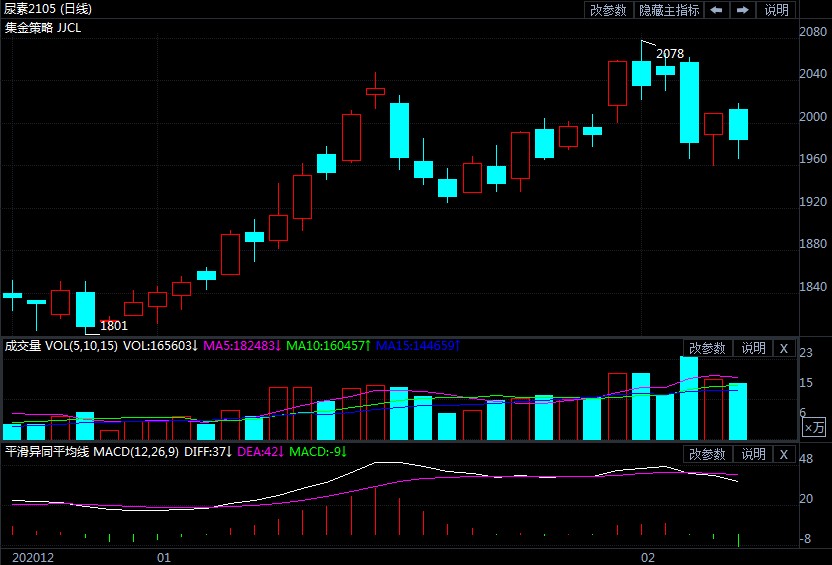Click the 02 month axis label
This screenshot has height=565, width=832.
[x=647, y=558]
